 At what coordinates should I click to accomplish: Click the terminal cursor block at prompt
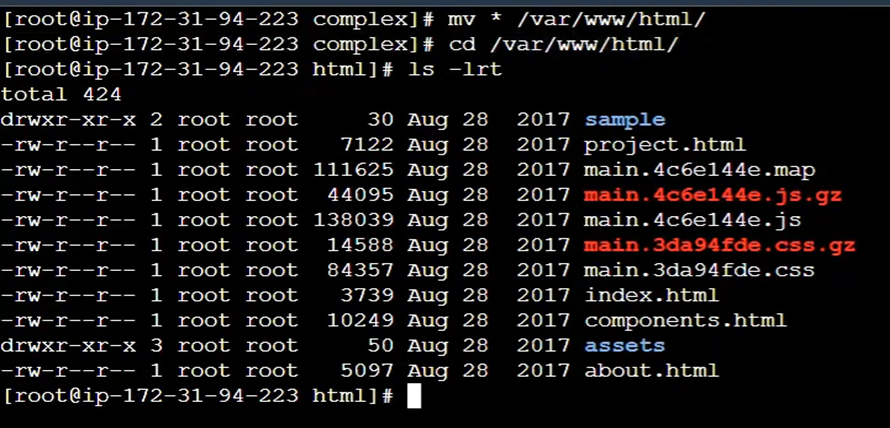414,396
